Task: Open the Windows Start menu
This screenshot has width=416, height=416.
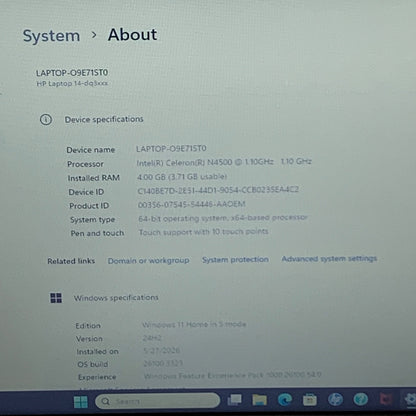Action: click(x=81, y=402)
